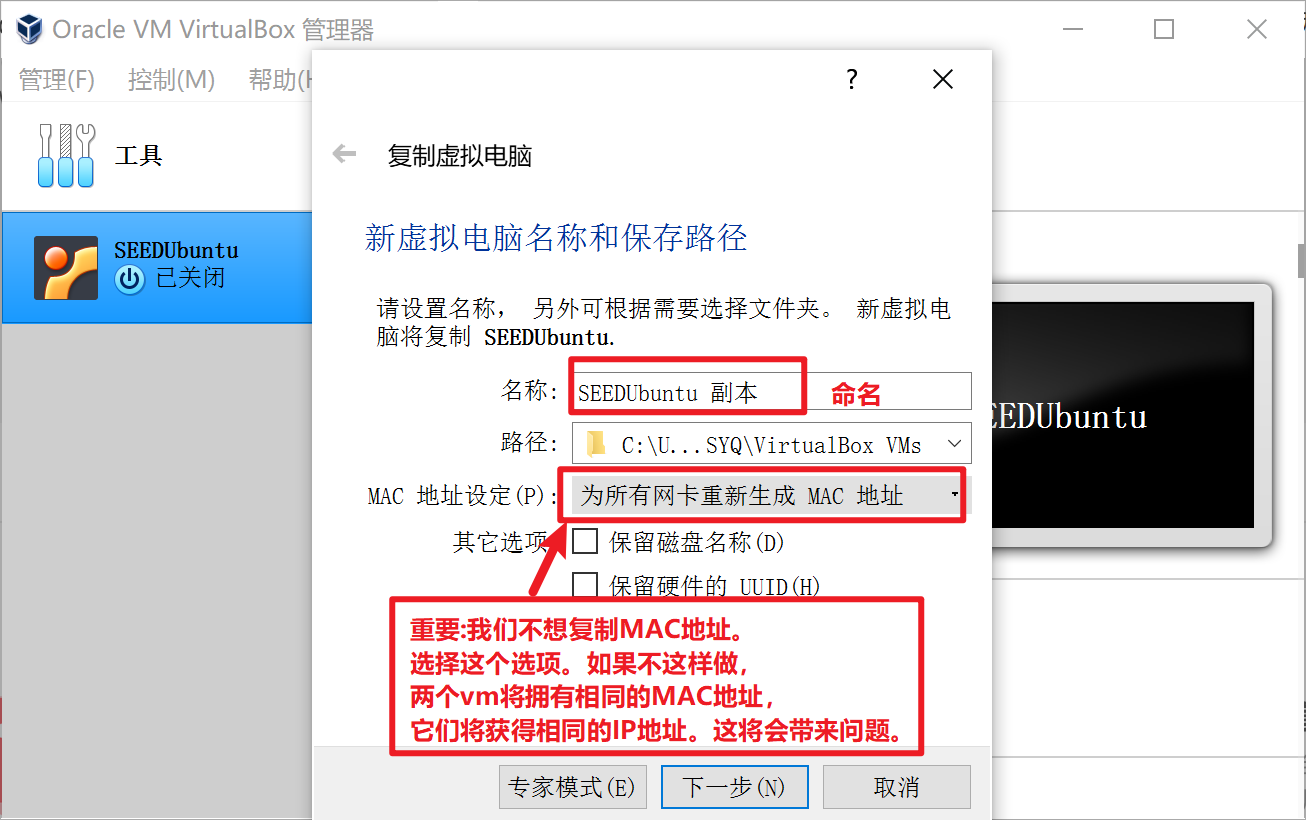
Task: Click into the 名称 name input field
Action: (x=771, y=391)
